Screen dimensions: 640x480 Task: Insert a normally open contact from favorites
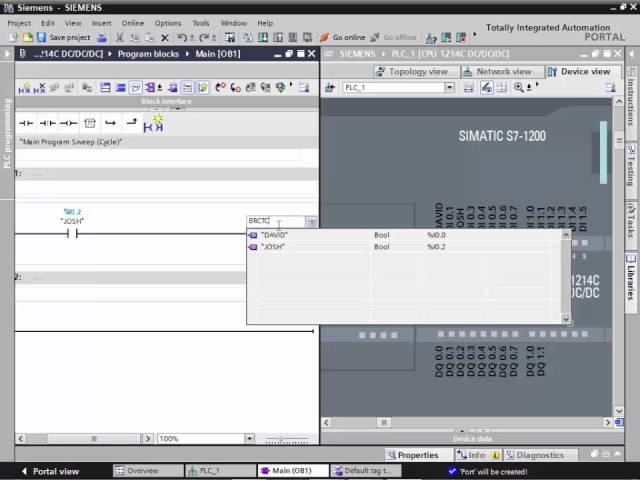tap(26, 123)
